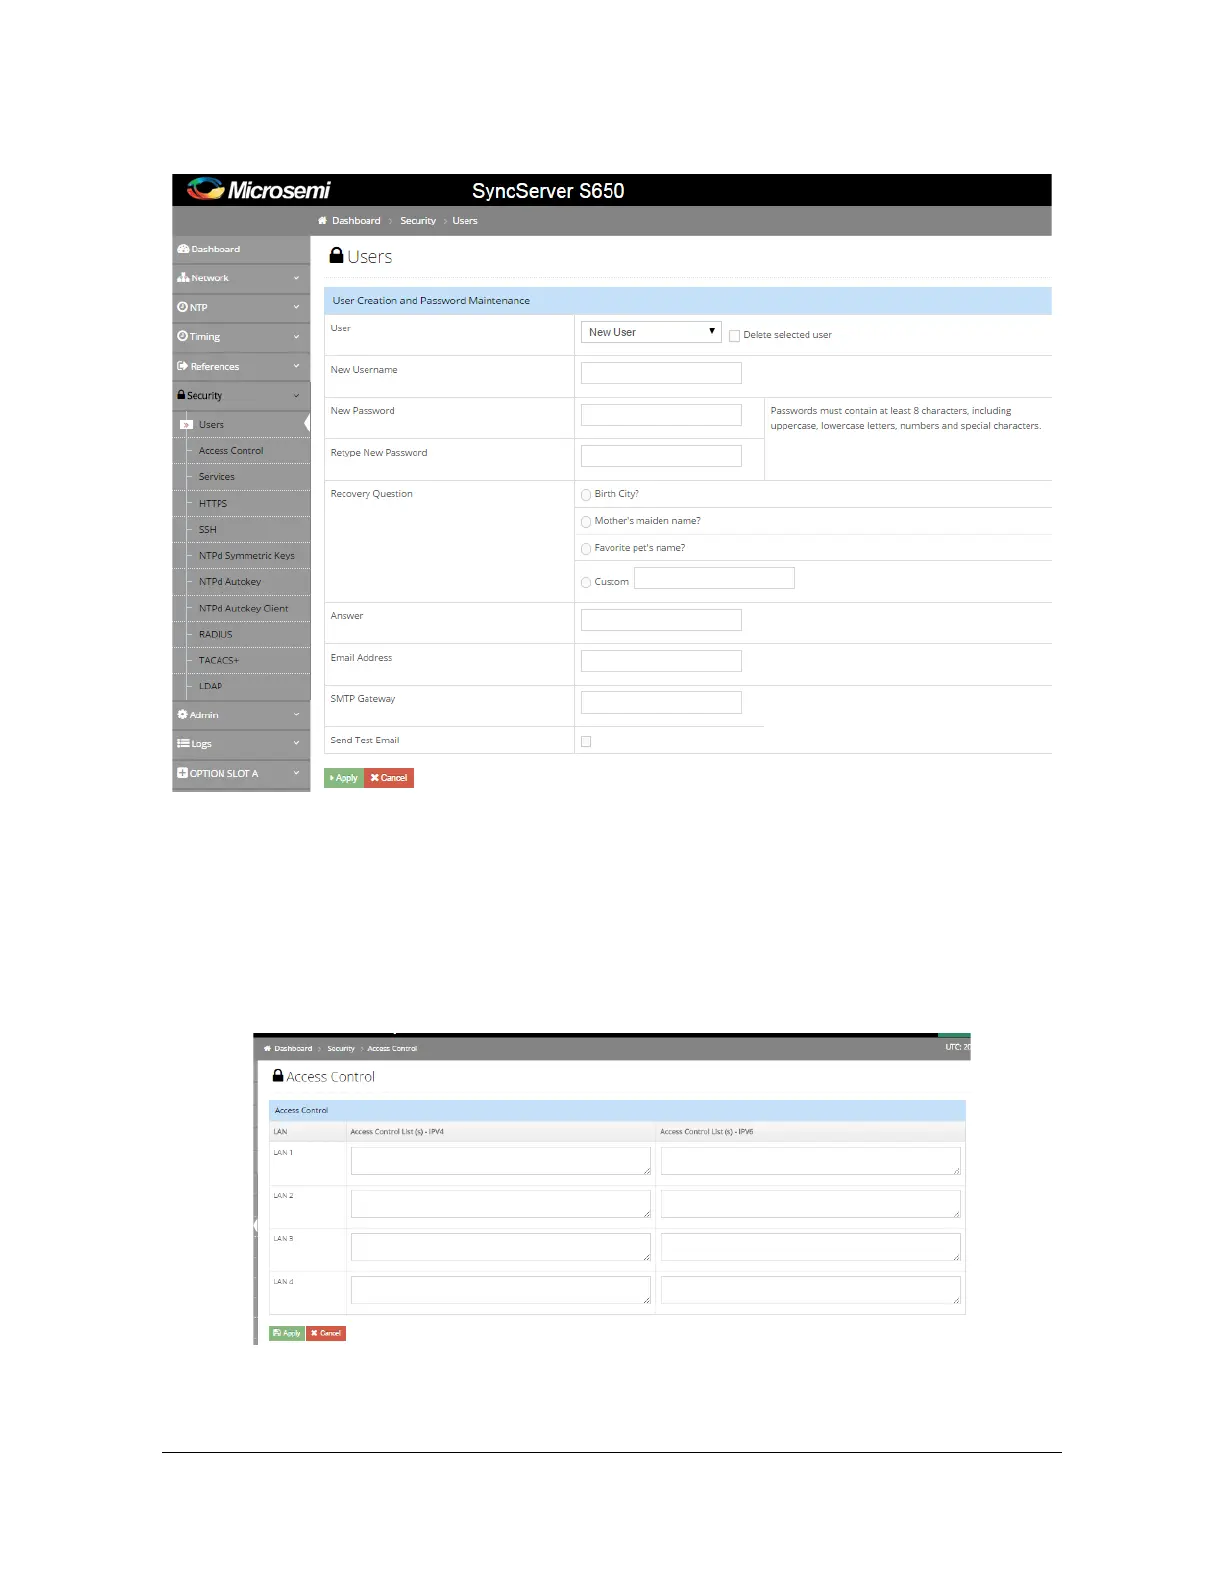Open RADIUS settings page
The image size is (1224, 1584).
[x=216, y=634]
